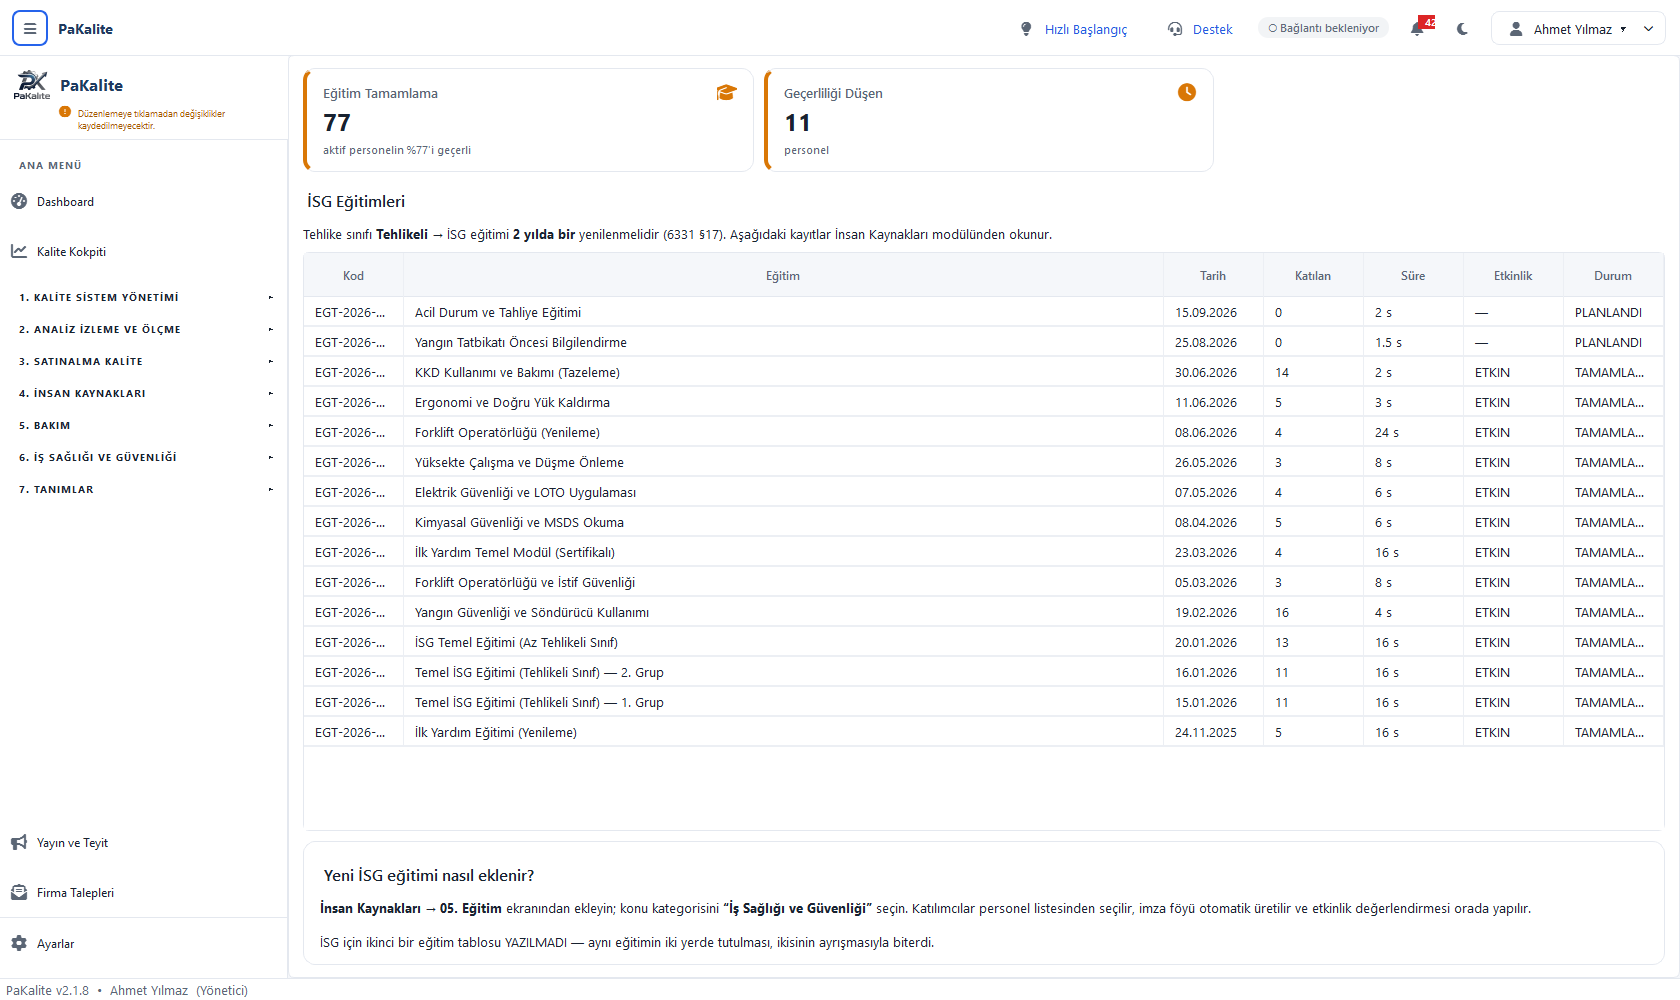Select the Forklift Operatörlüğü (Yenileme) row
Viewport: 1680px width, 1000px height.
983,432
